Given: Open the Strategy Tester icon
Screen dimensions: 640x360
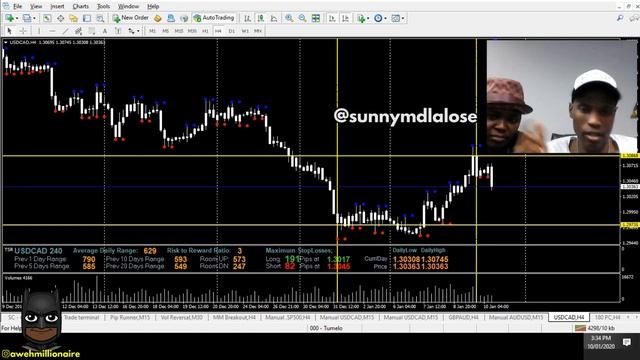Looking at the screenshot, I should point(100,18).
